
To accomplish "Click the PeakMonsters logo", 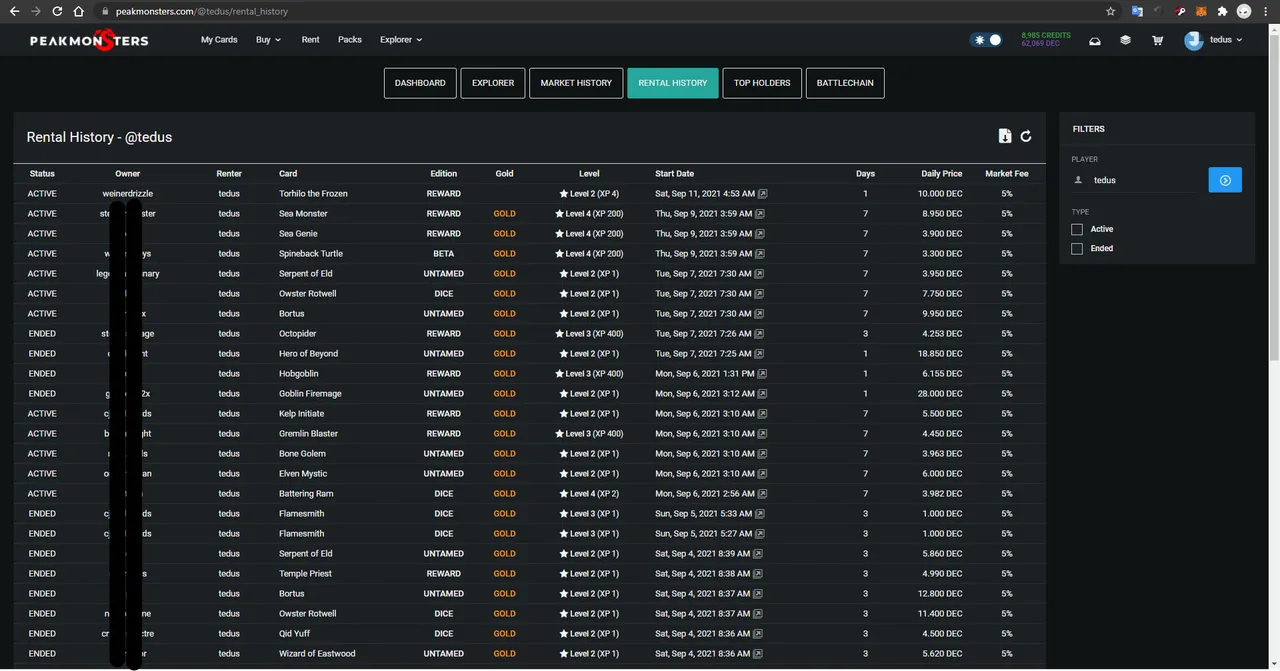I will click(x=89, y=40).
